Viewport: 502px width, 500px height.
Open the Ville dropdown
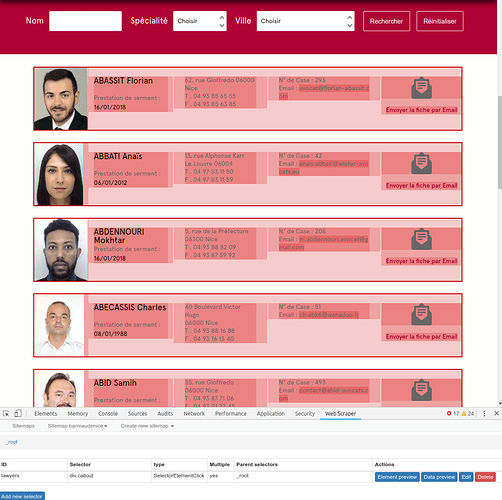[305, 21]
